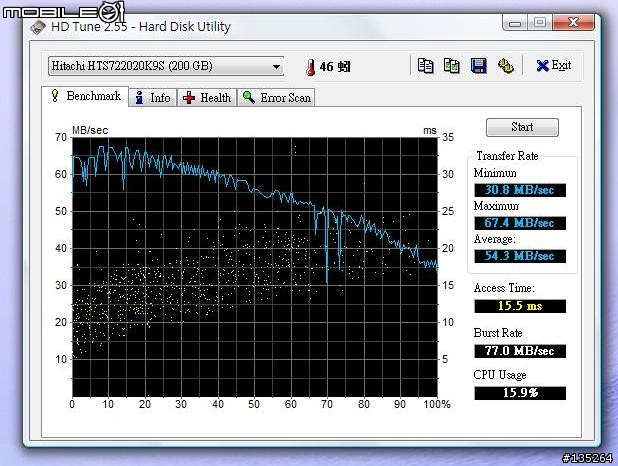Click the Access Time 15.5 ms value

(520, 306)
